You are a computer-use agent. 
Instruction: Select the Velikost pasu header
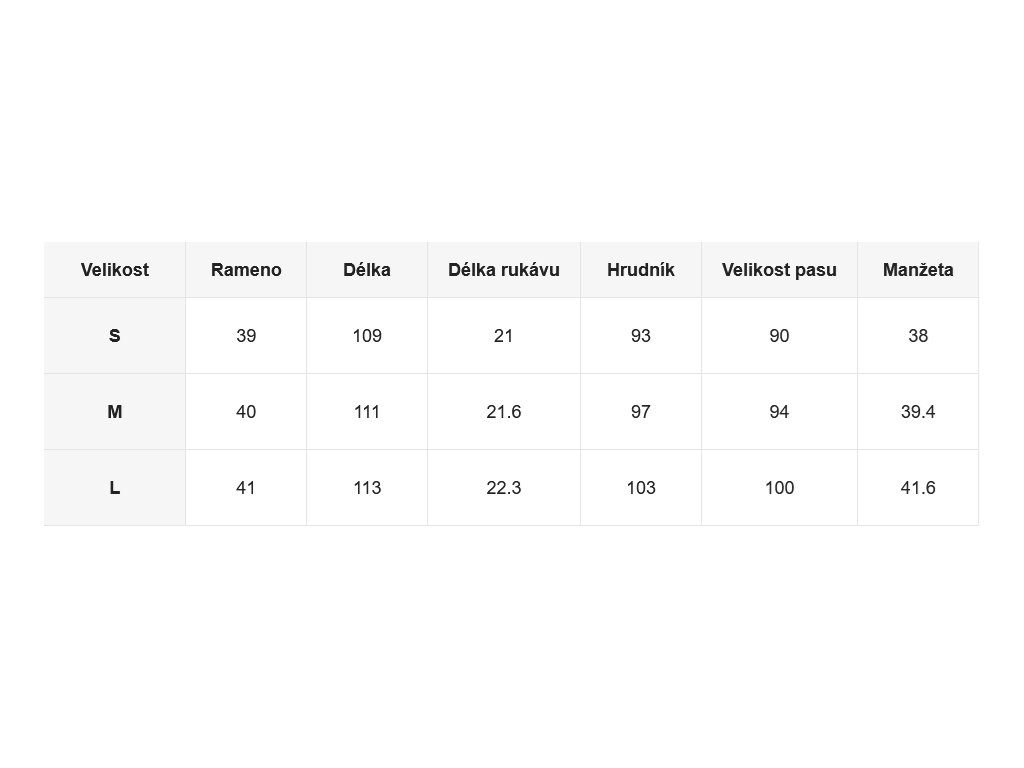[x=779, y=270]
